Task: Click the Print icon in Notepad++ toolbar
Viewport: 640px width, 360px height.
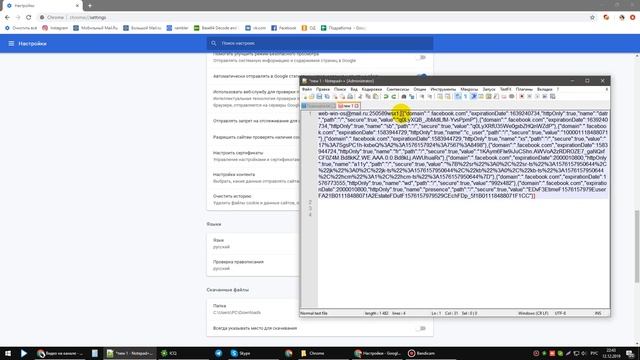Action: 350,96
